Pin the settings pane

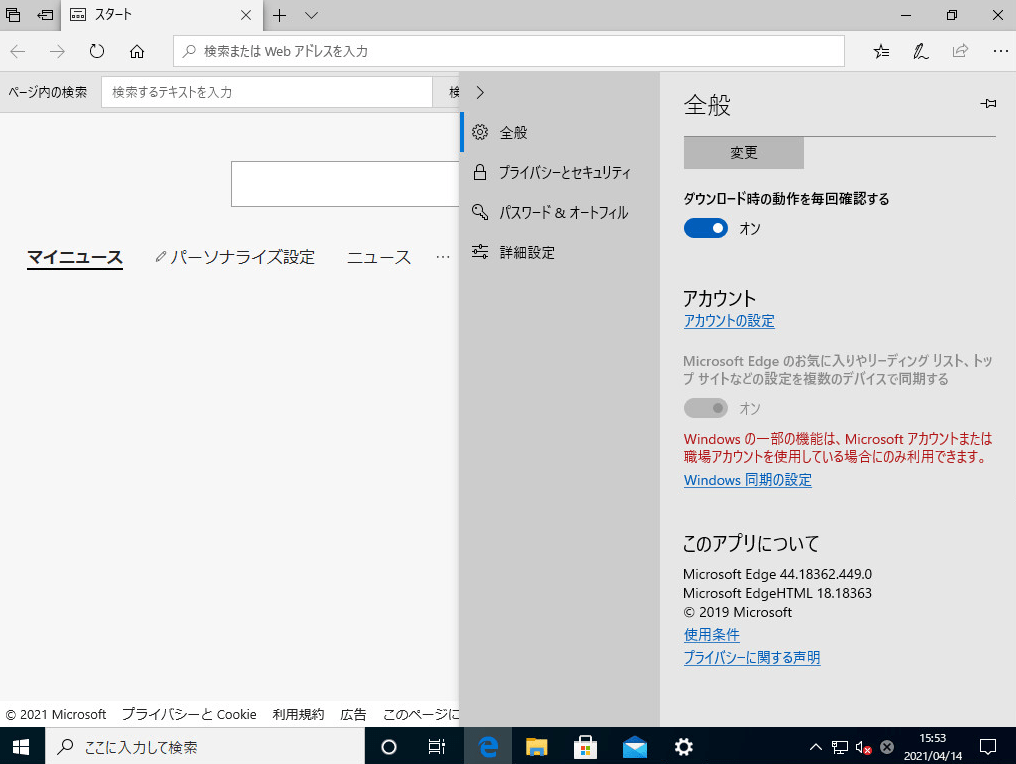click(x=988, y=104)
